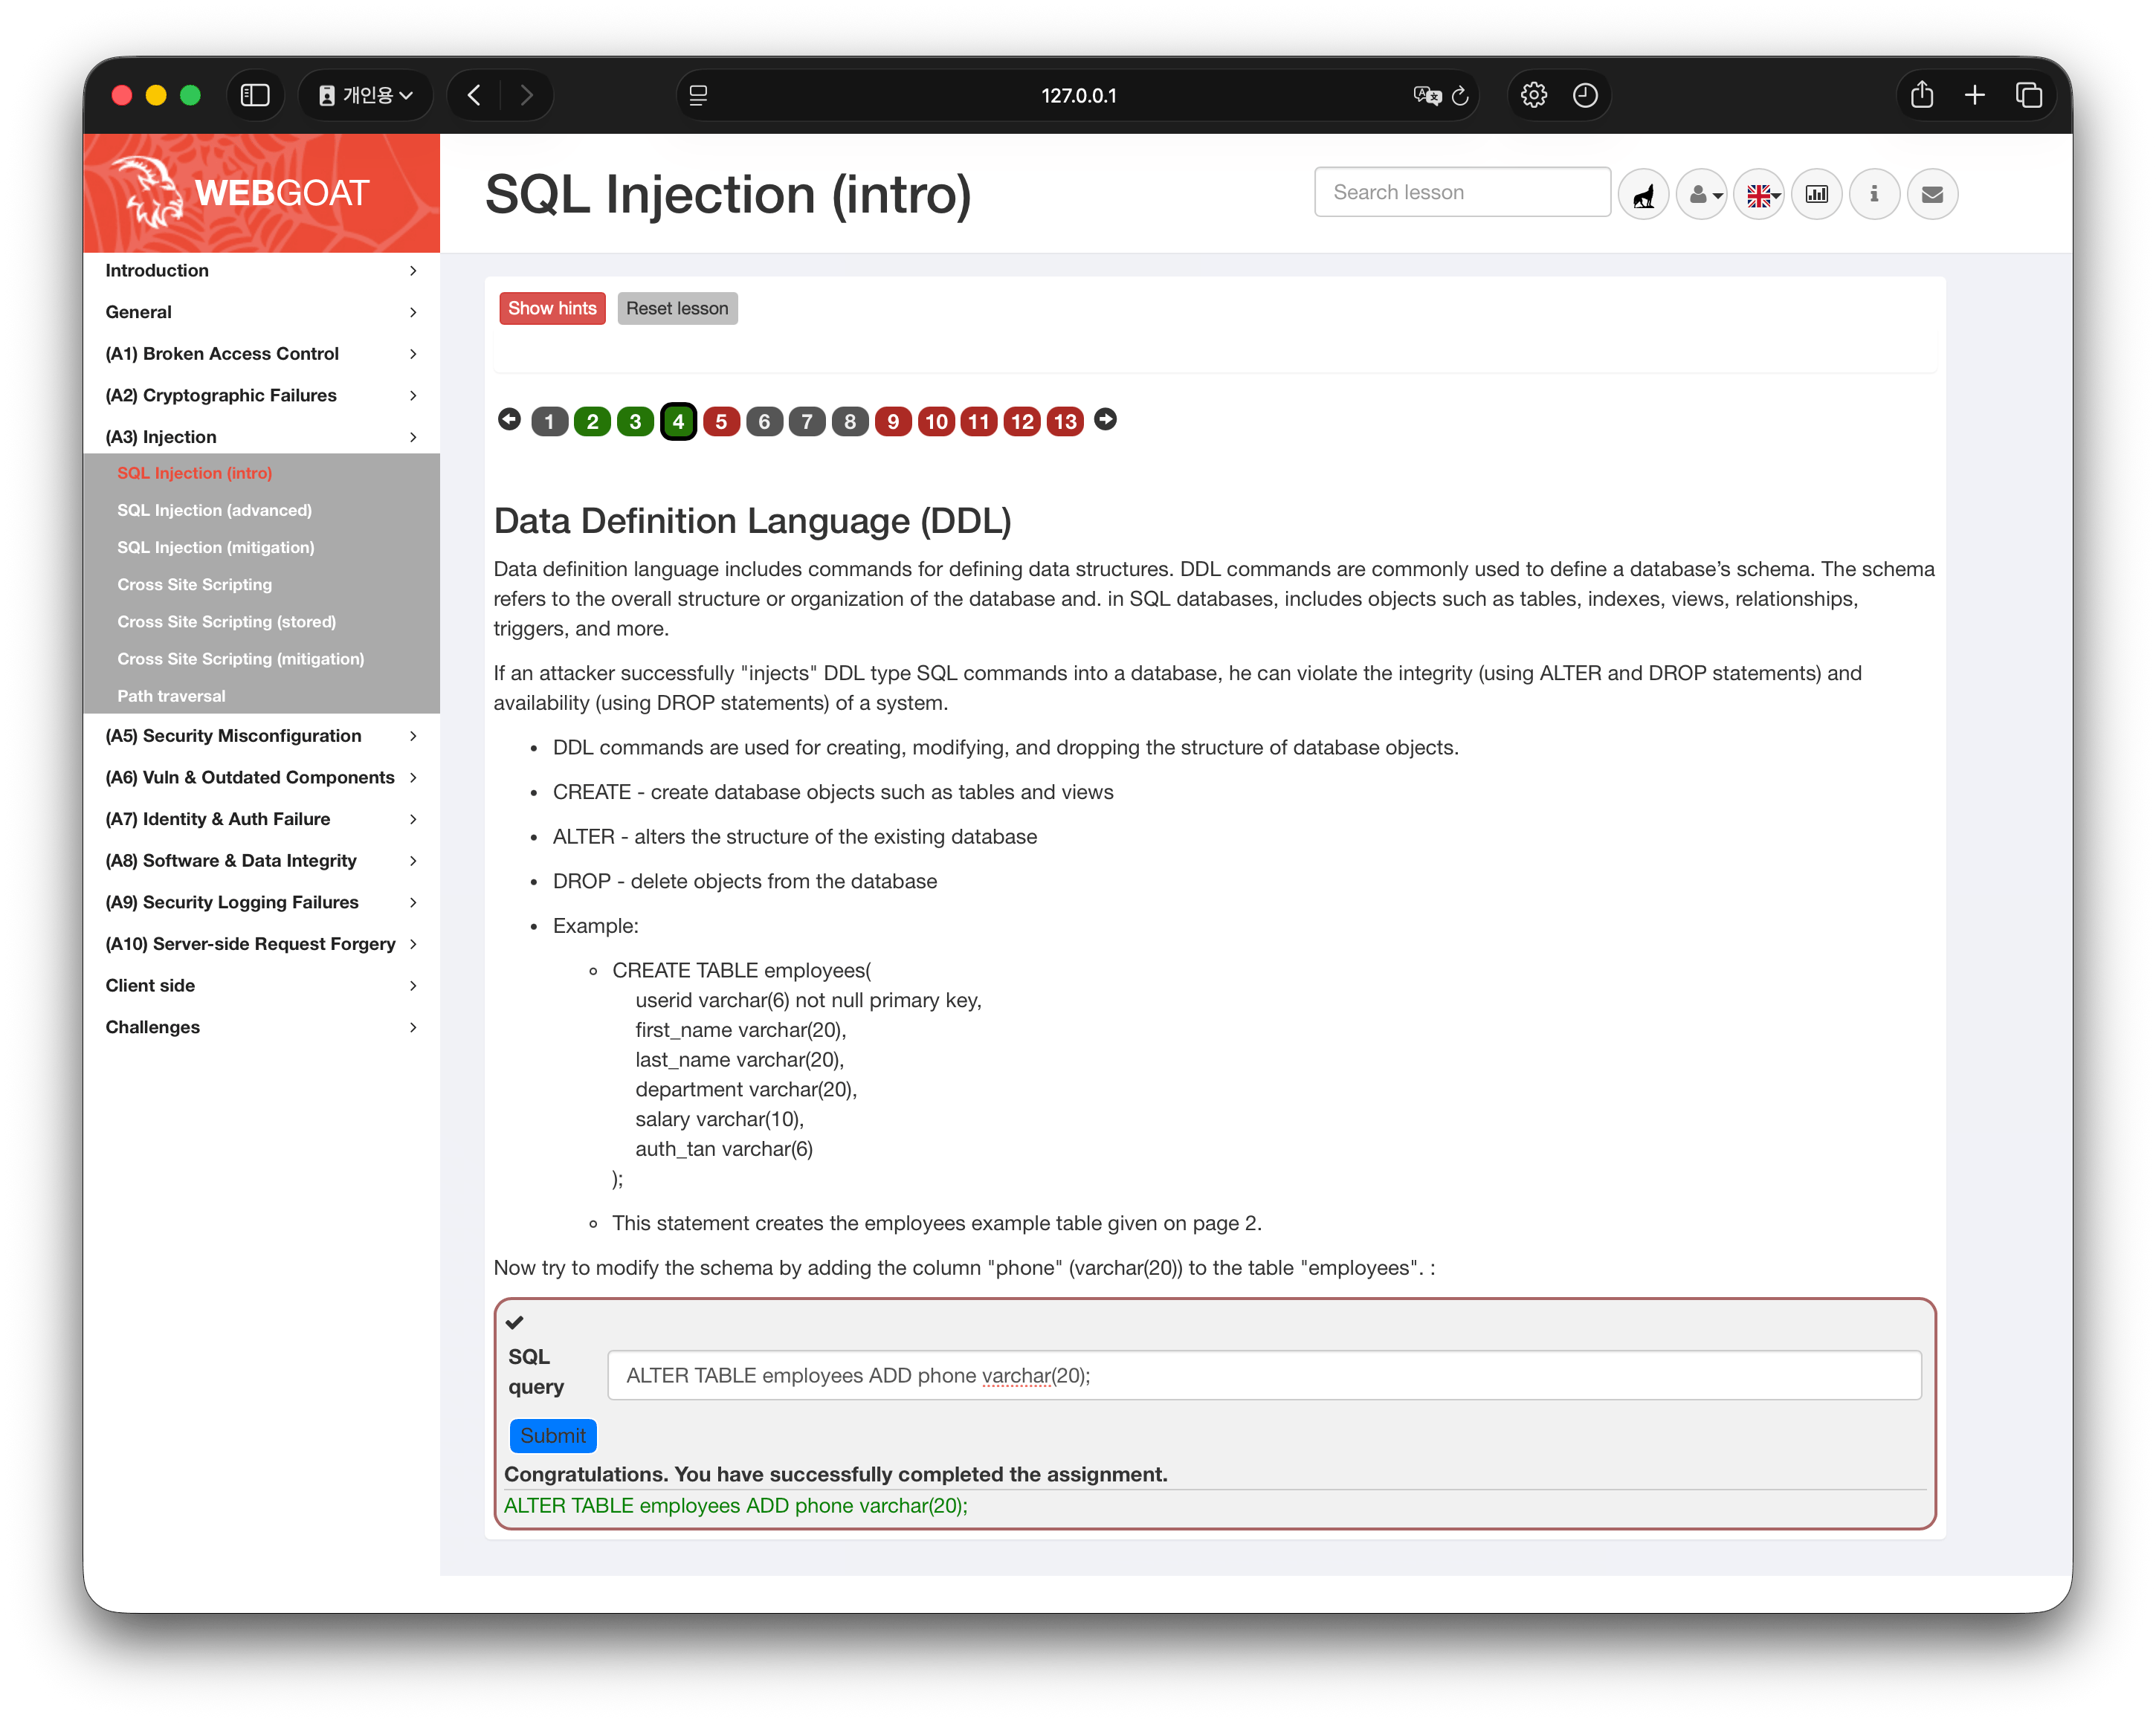Click the Share icon in Safari toolbar
The width and height of the screenshot is (2156, 1723).
click(1921, 95)
